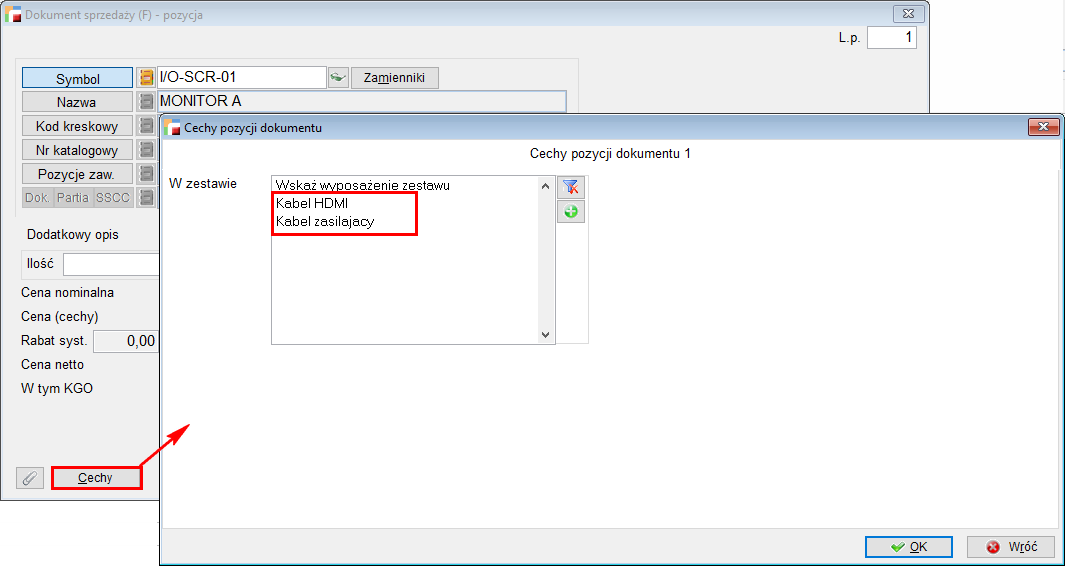The image size is (1065, 566).
Task: Click the Wróć back button
Action: pyautogui.click(x=1011, y=547)
